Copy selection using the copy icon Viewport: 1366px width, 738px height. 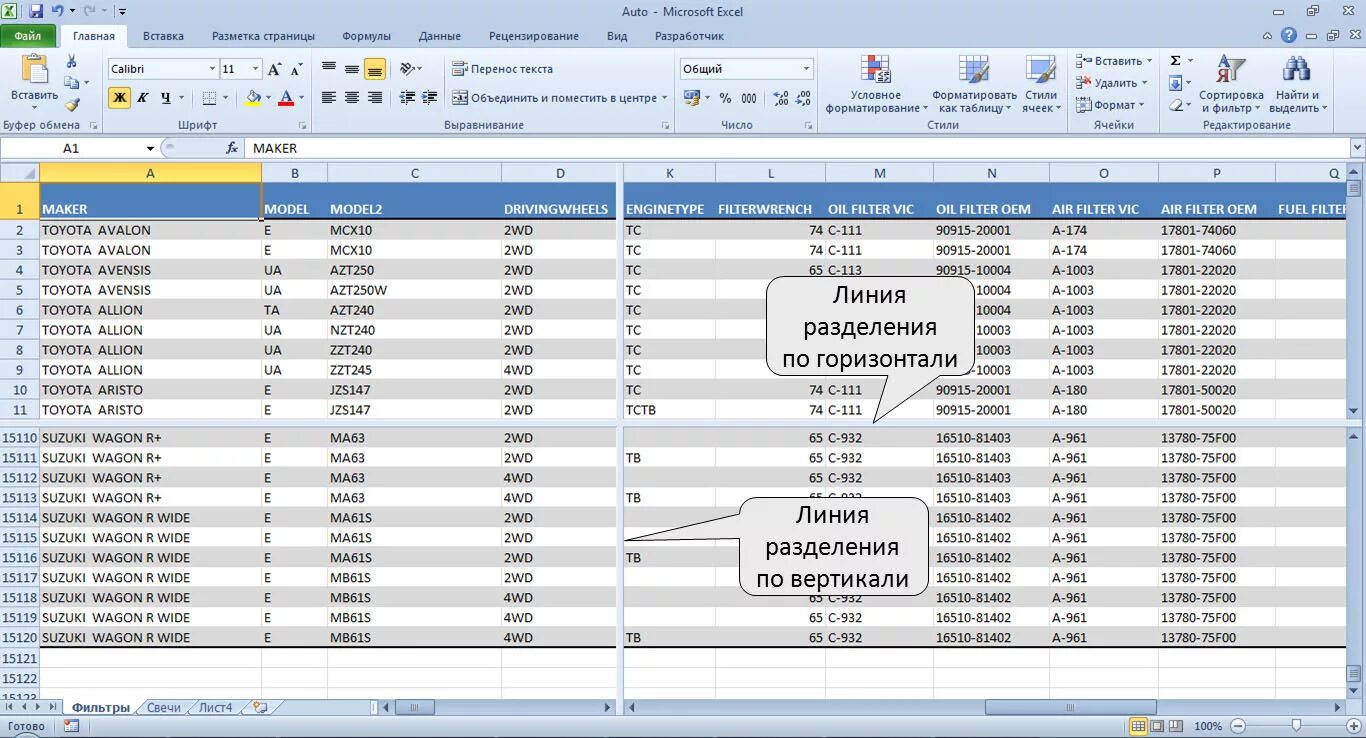[72, 83]
